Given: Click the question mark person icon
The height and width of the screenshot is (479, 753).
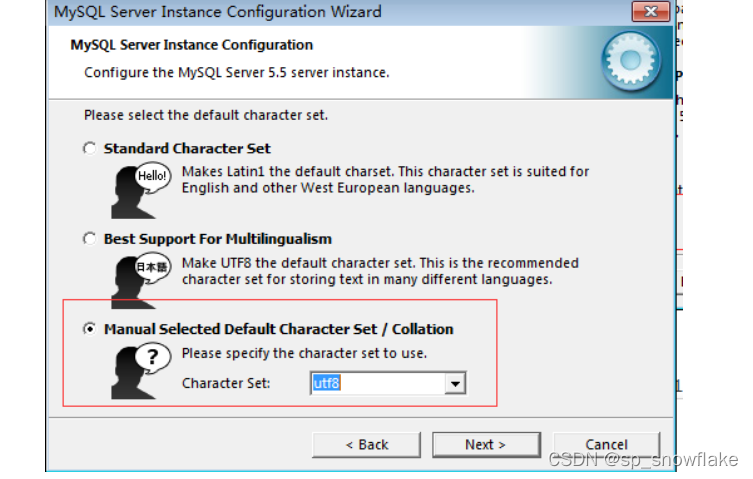Looking at the screenshot, I should click(x=141, y=371).
